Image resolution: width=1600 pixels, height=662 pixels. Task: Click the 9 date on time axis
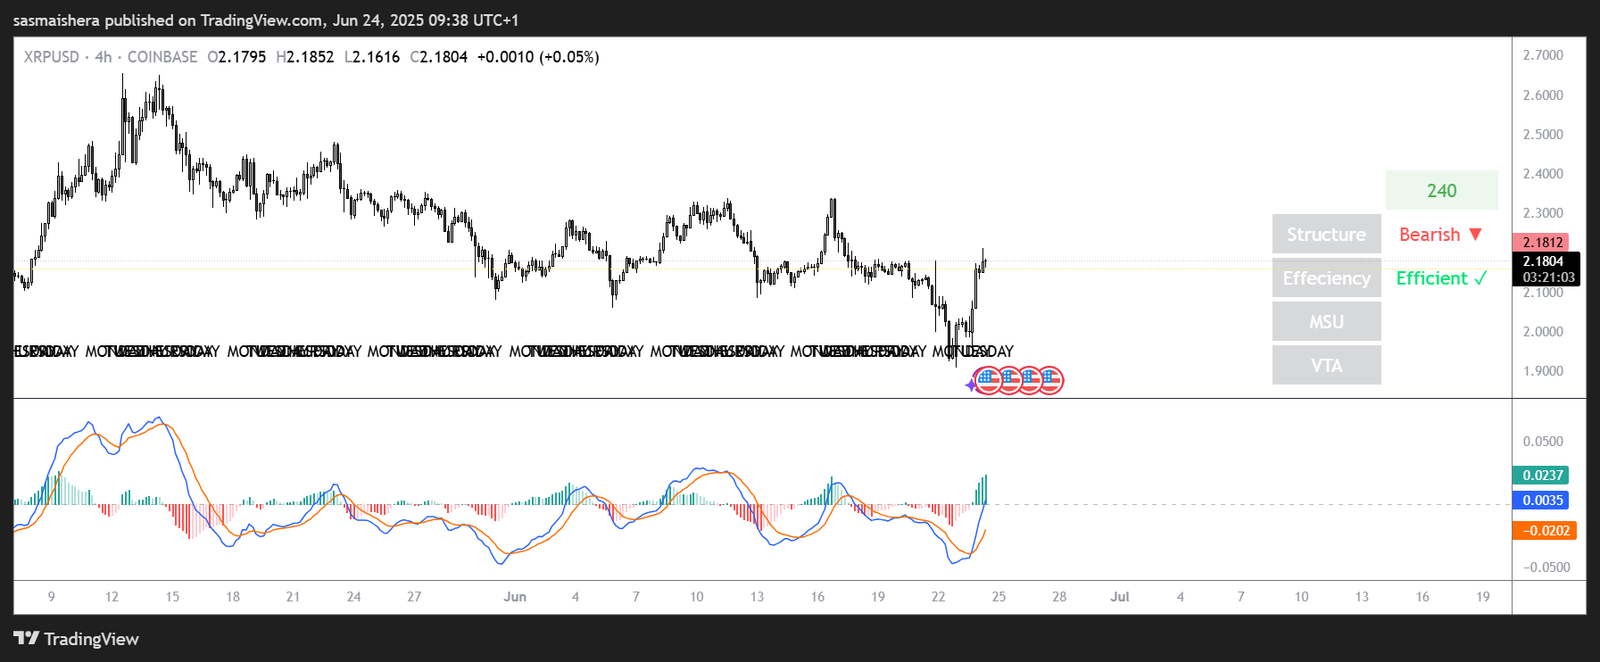51,597
